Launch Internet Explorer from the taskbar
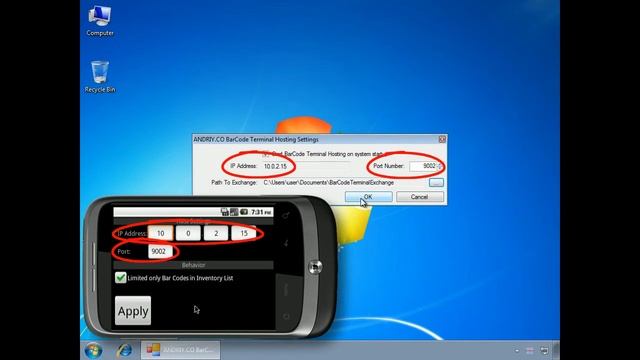This screenshot has height=360, width=640. pos(124,350)
